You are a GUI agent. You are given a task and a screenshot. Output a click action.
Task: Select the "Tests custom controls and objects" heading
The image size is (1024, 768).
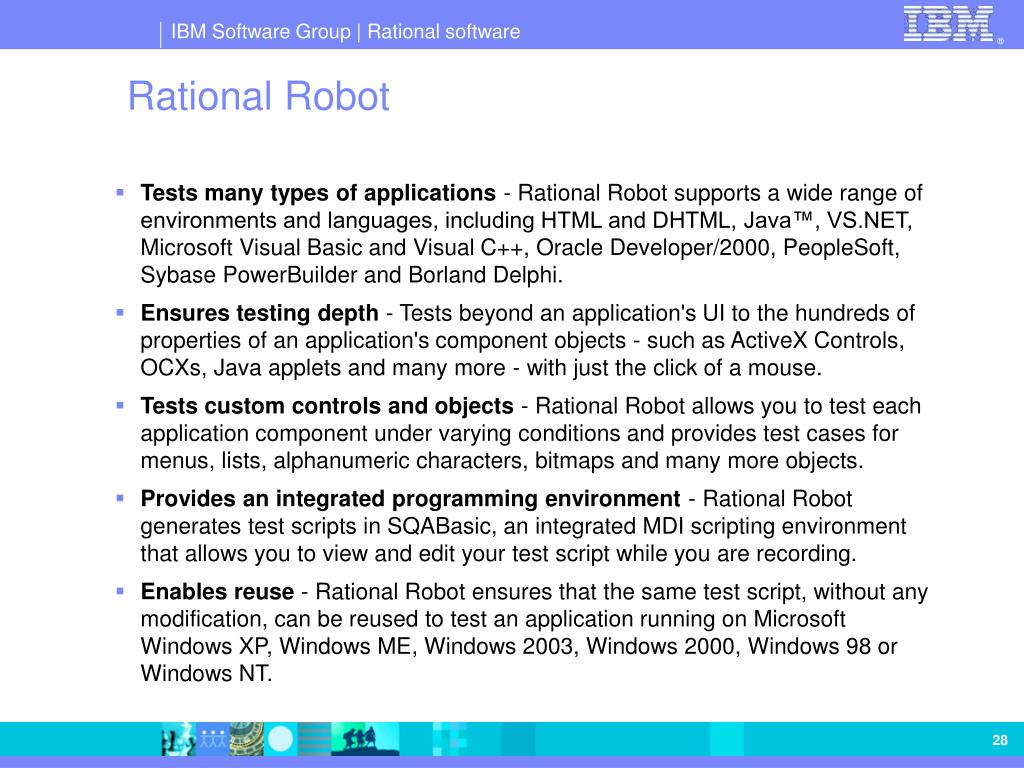coord(327,406)
